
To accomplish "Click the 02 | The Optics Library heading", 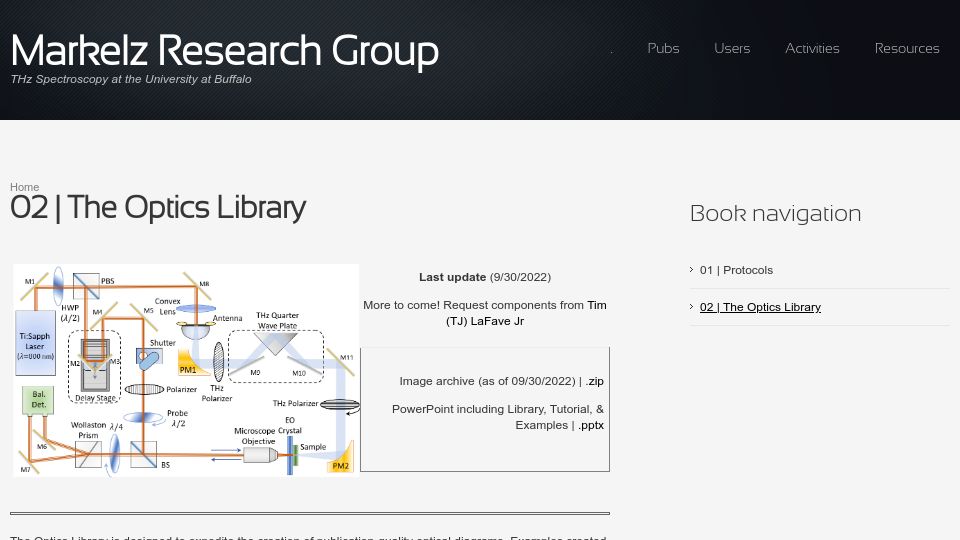I will pos(158,208).
